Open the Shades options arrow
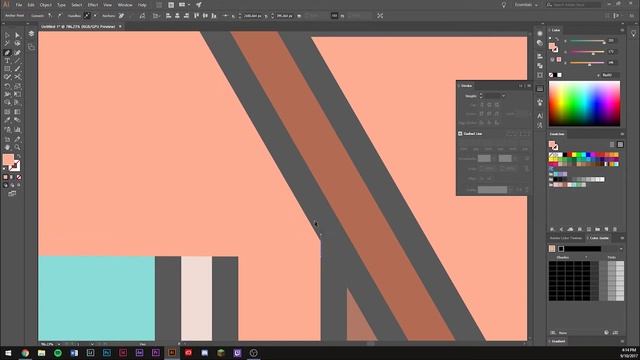This screenshot has width=640, height=360. pos(586,258)
